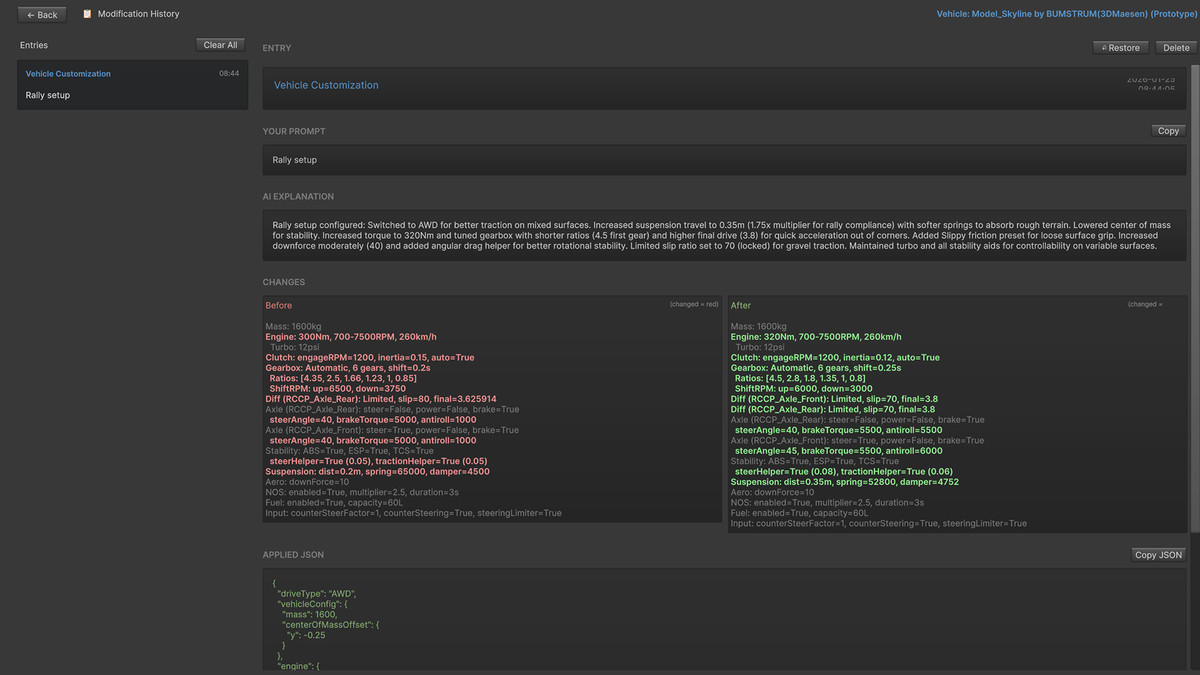The image size is (1200, 675).
Task: Restore this vehicle modification entry
Action: (x=1122, y=48)
